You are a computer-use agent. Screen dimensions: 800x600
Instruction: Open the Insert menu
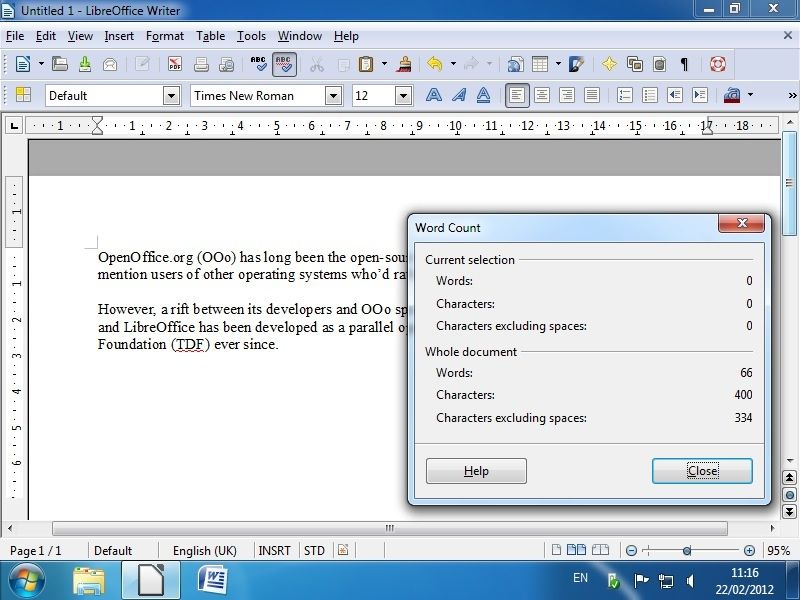pos(119,36)
